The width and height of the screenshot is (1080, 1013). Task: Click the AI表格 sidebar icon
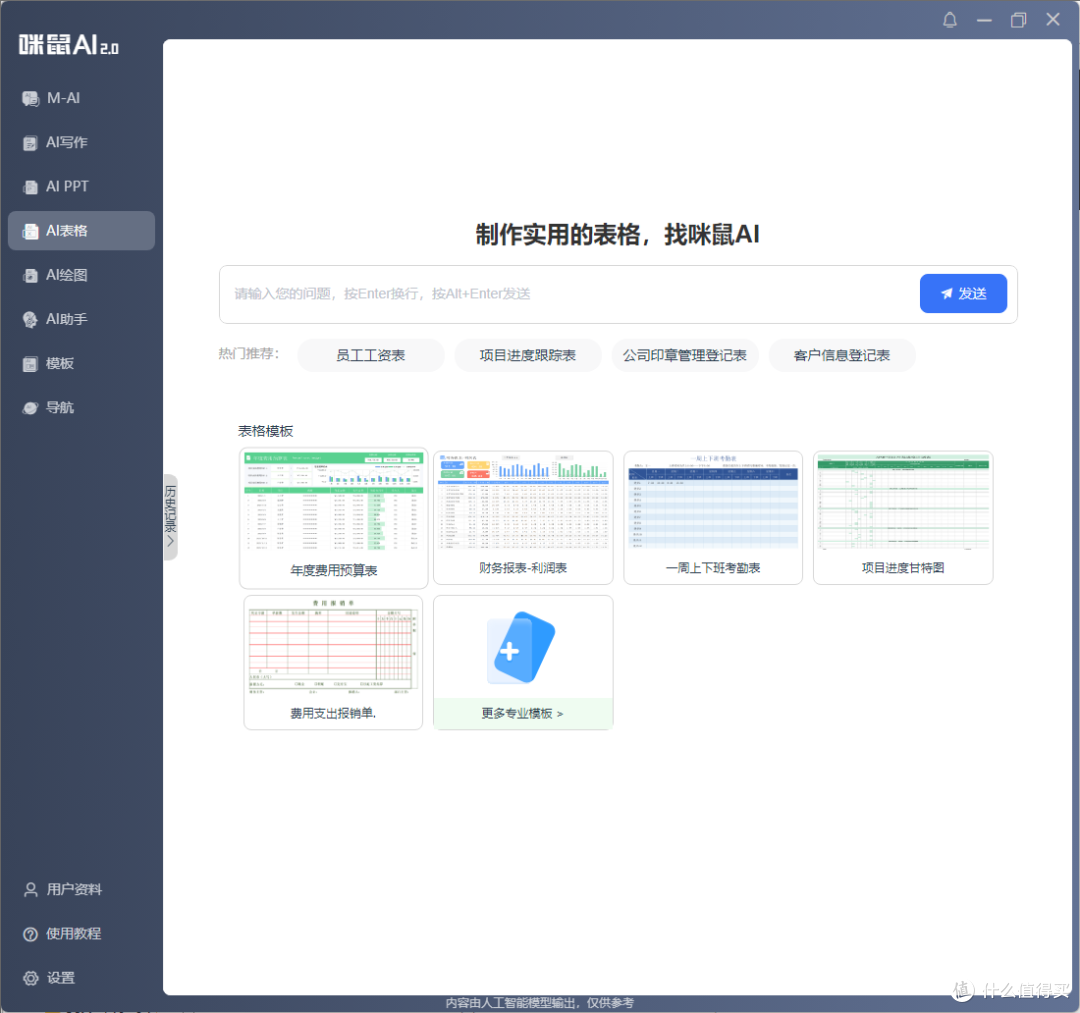point(30,231)
